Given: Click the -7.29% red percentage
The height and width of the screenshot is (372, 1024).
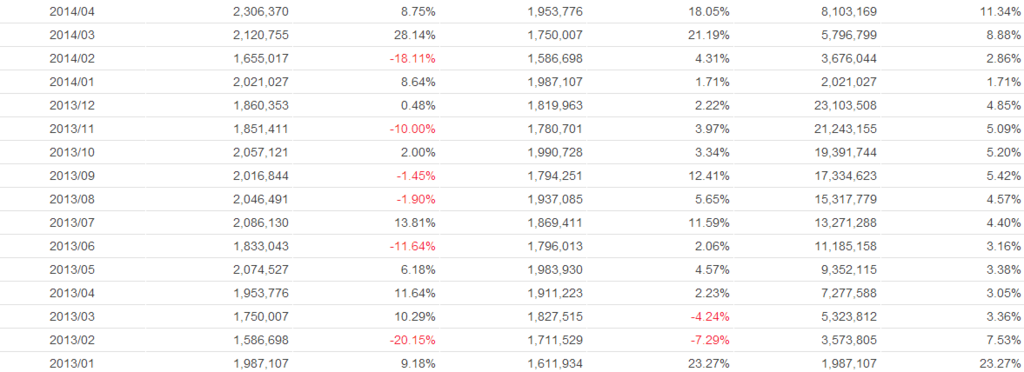Looking at the screenshot, I should [710, 340].
